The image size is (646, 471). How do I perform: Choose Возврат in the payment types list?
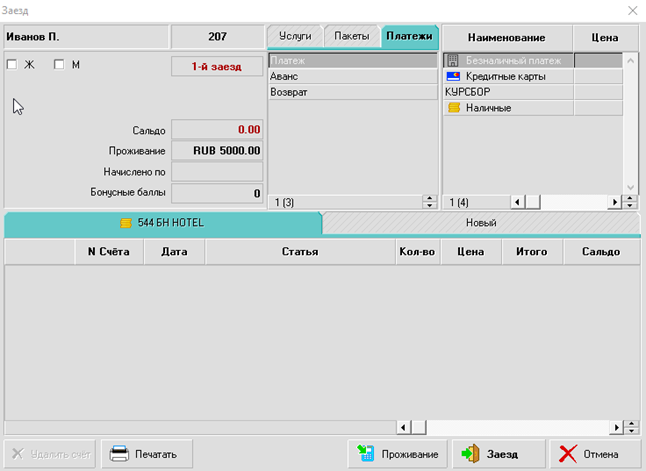coord(352,92)
